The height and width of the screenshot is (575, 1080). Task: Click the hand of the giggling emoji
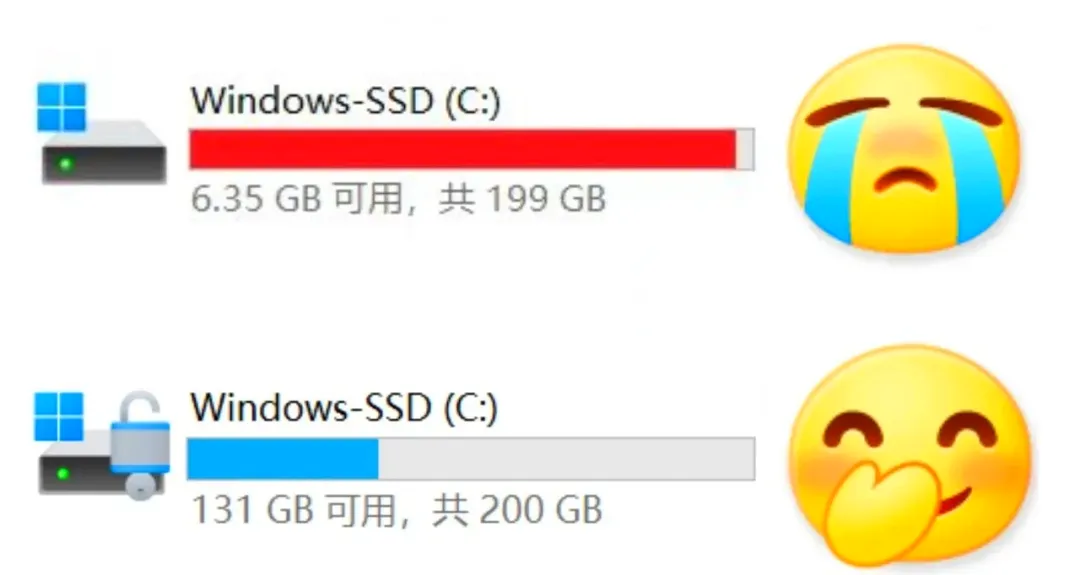coord(880,511)
